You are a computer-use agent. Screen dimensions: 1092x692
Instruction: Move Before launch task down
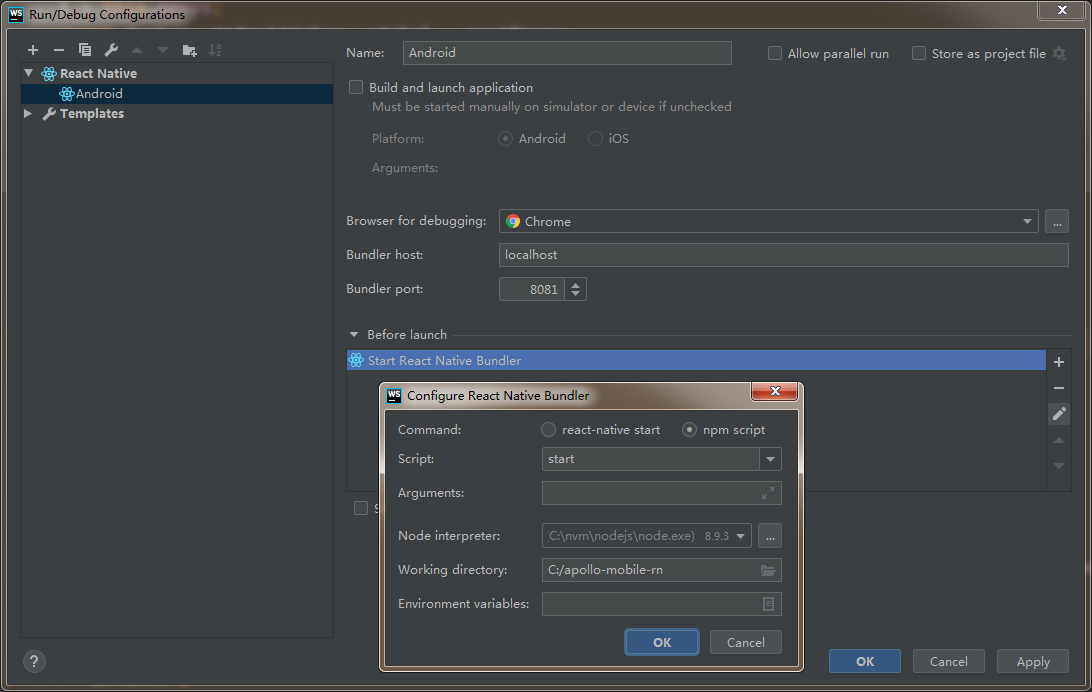1059,466
